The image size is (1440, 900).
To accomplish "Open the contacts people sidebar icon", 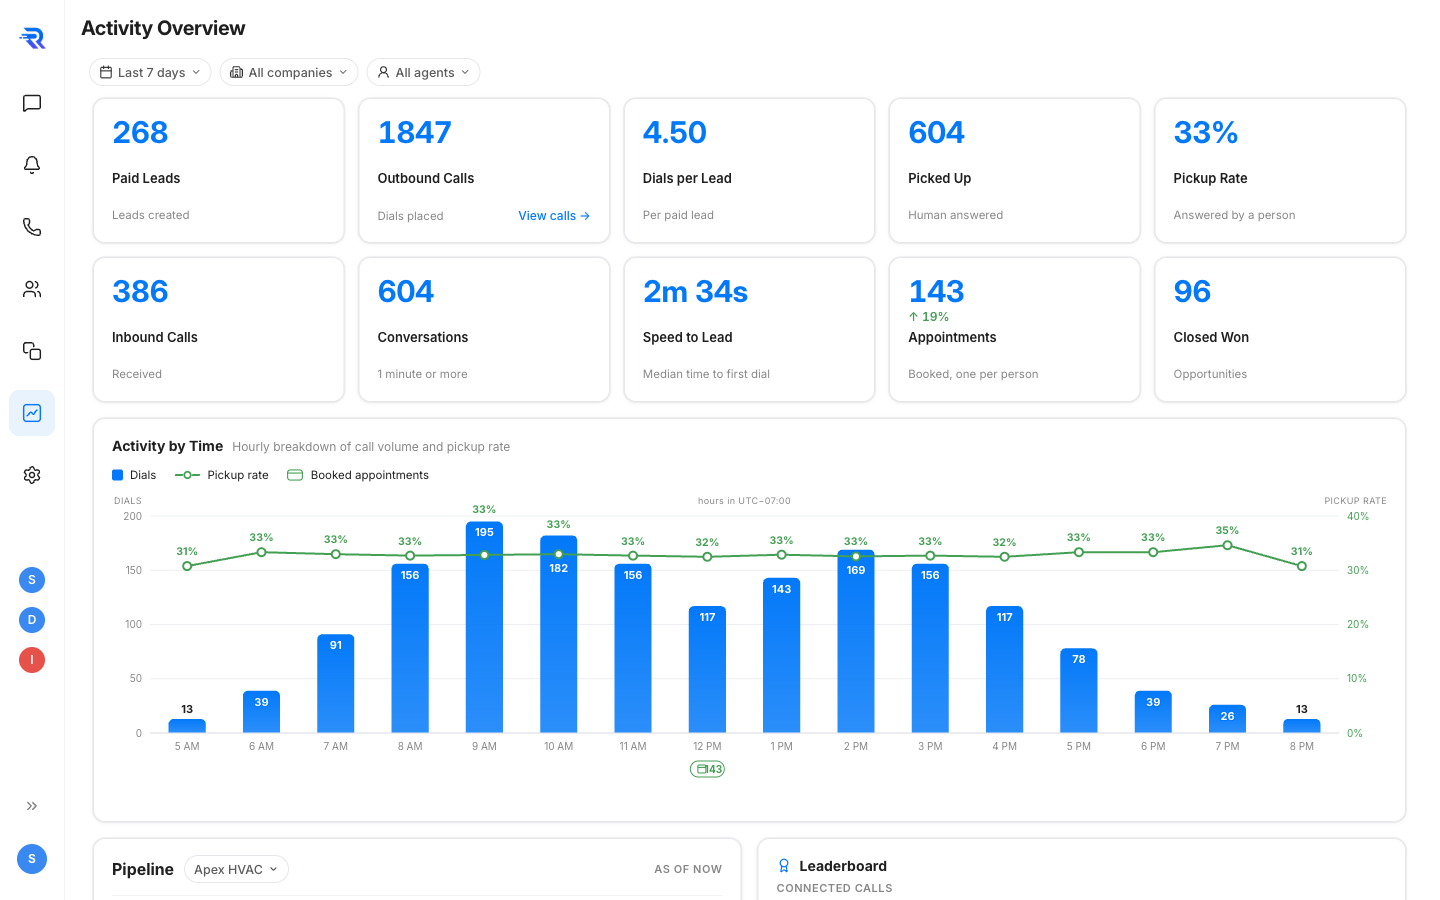I will (32, 289).
